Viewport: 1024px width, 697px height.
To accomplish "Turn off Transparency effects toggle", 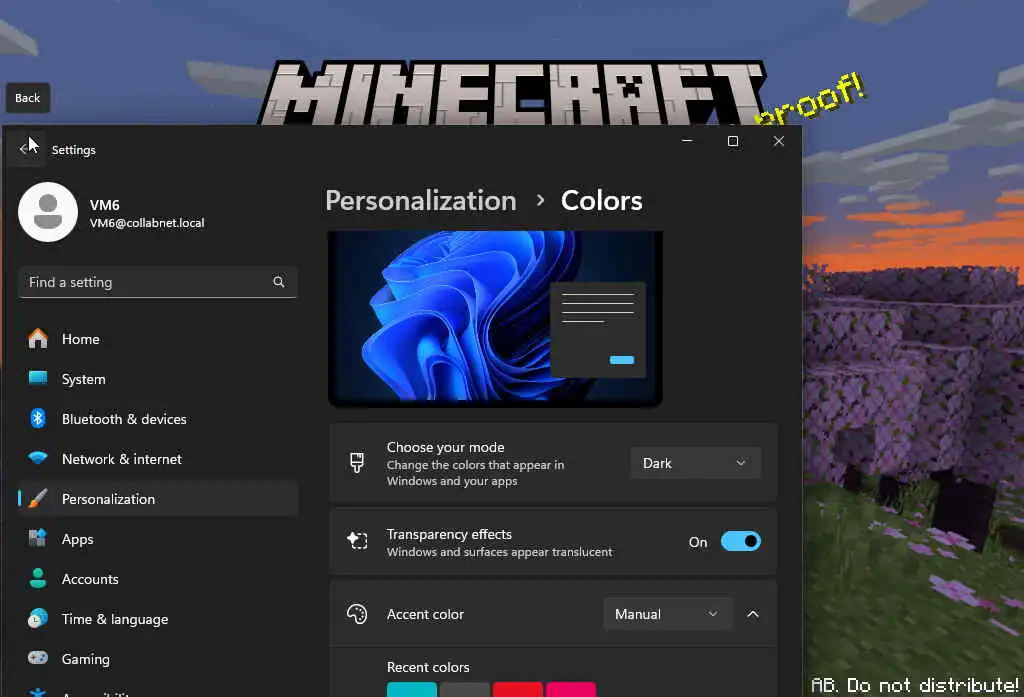I will point(741,542).
